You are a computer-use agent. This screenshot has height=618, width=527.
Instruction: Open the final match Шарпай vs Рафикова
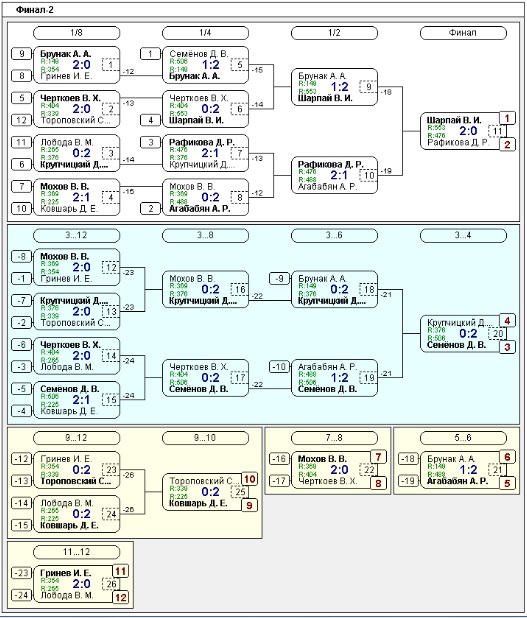(x=459, y=131)
